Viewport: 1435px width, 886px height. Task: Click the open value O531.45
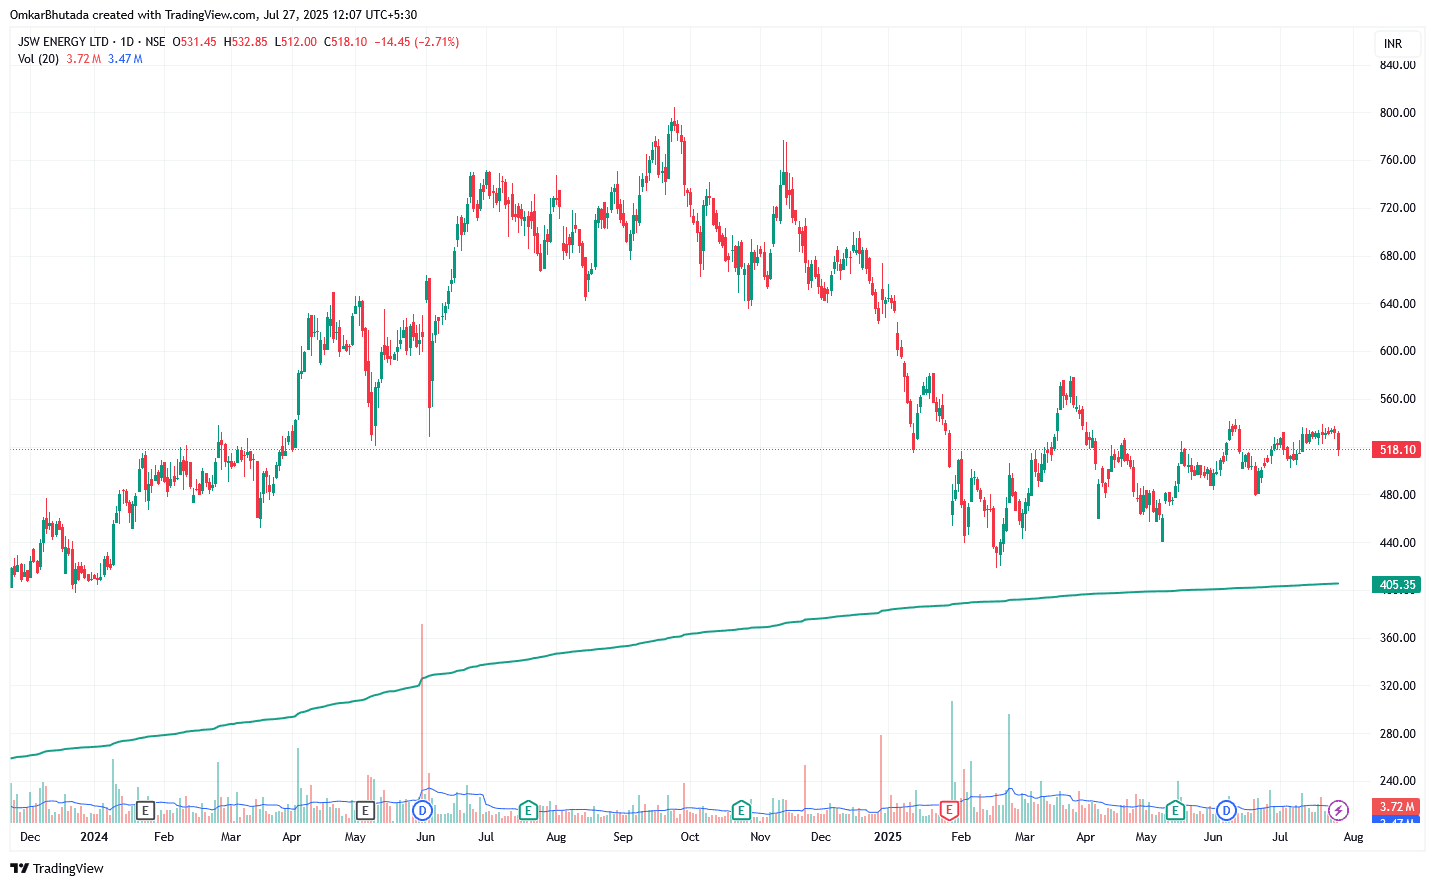click(x=195, y=42)
